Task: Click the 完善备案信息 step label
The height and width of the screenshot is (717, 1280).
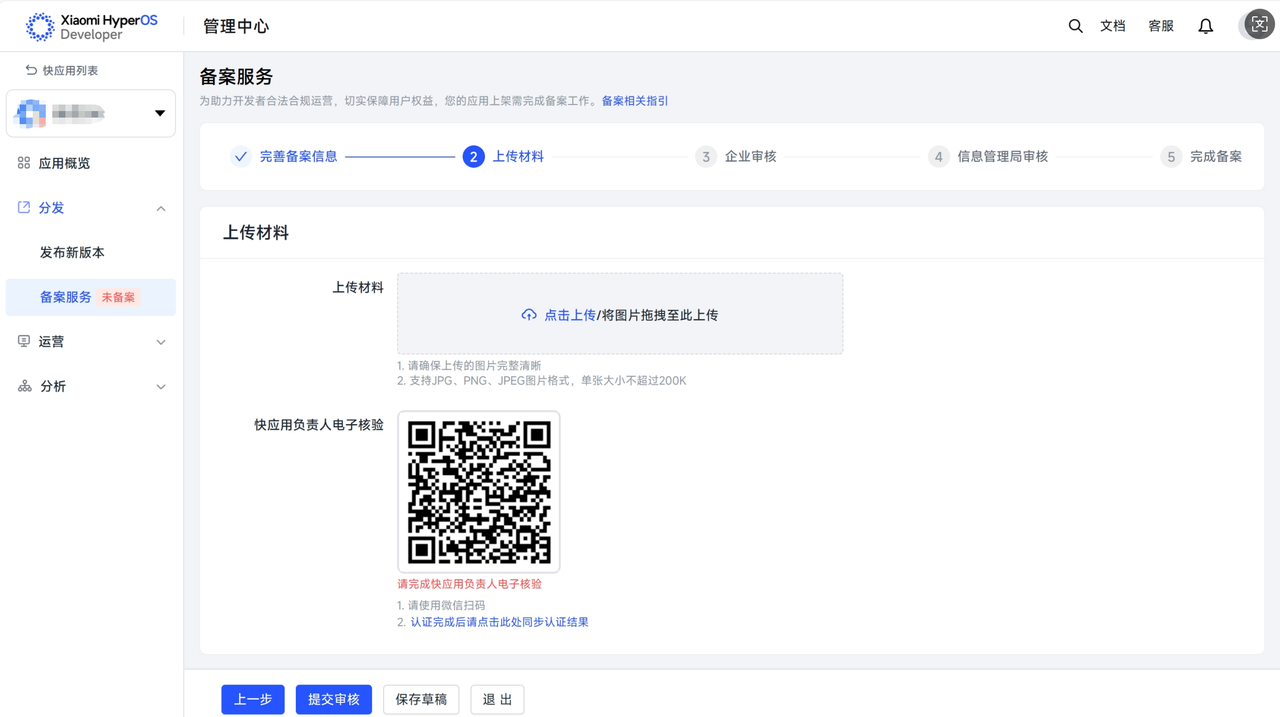Action: (298, 157)
